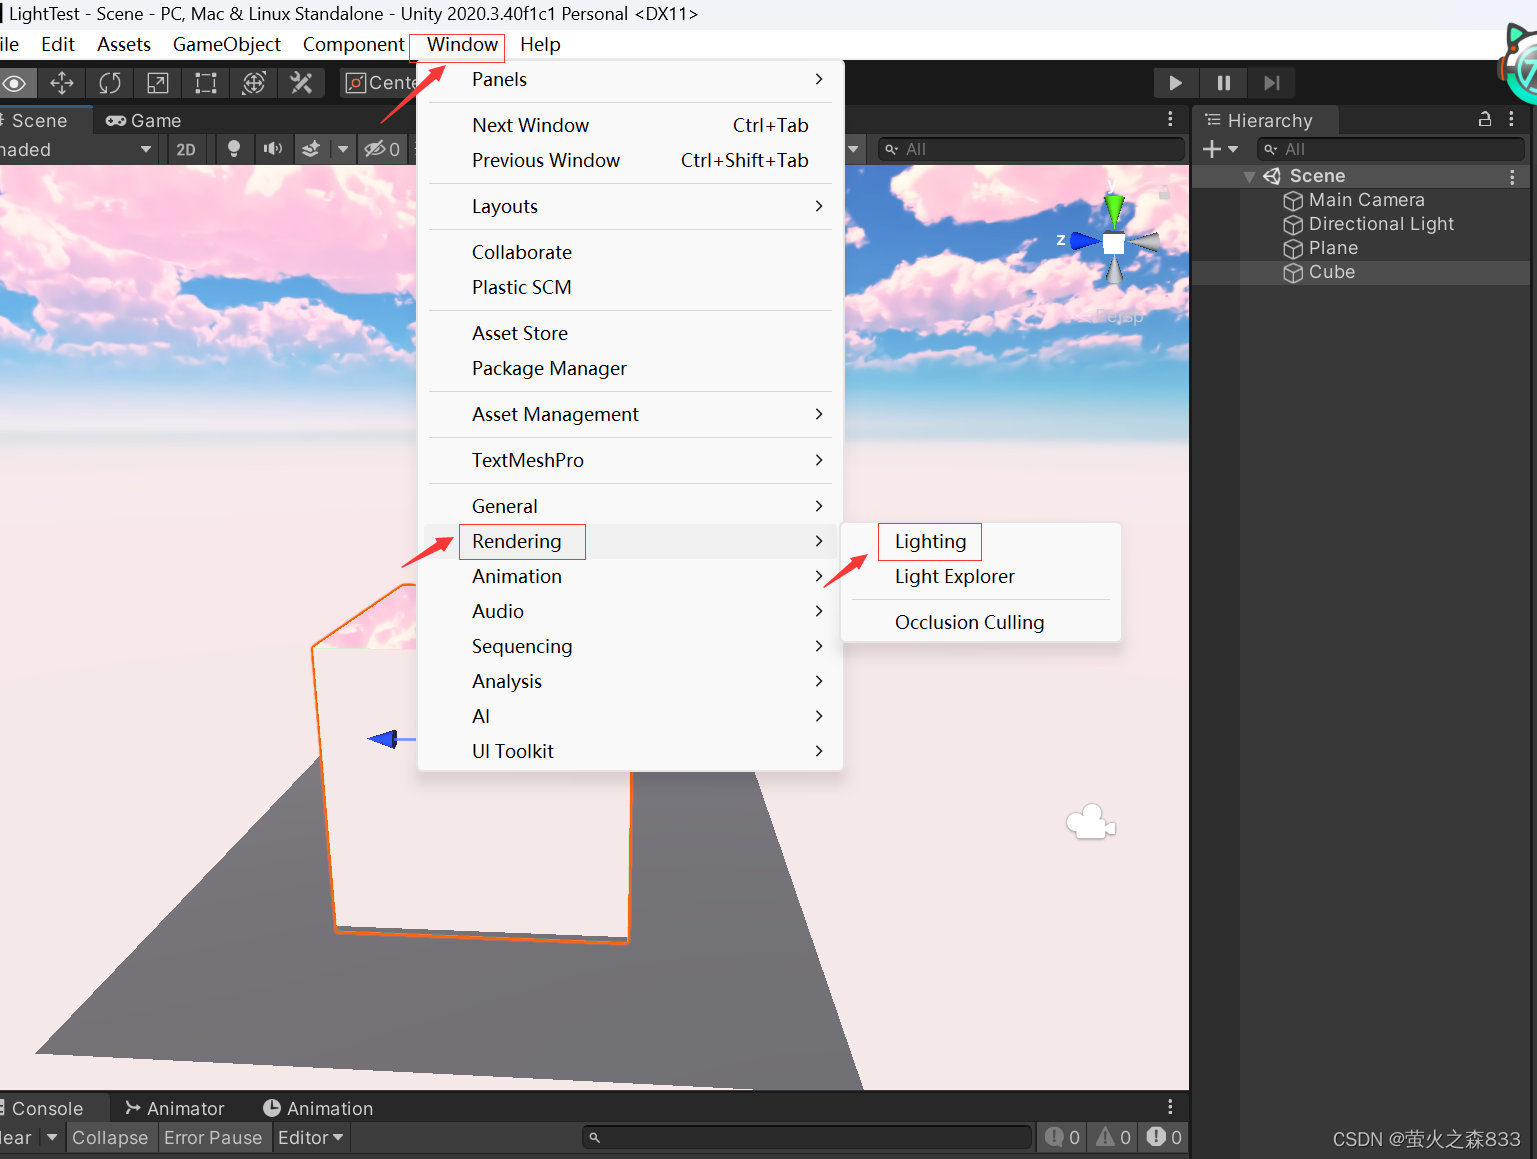Select the Rect tool
The height and width of the screenshot is (1159, 1537).
point(206,83)
